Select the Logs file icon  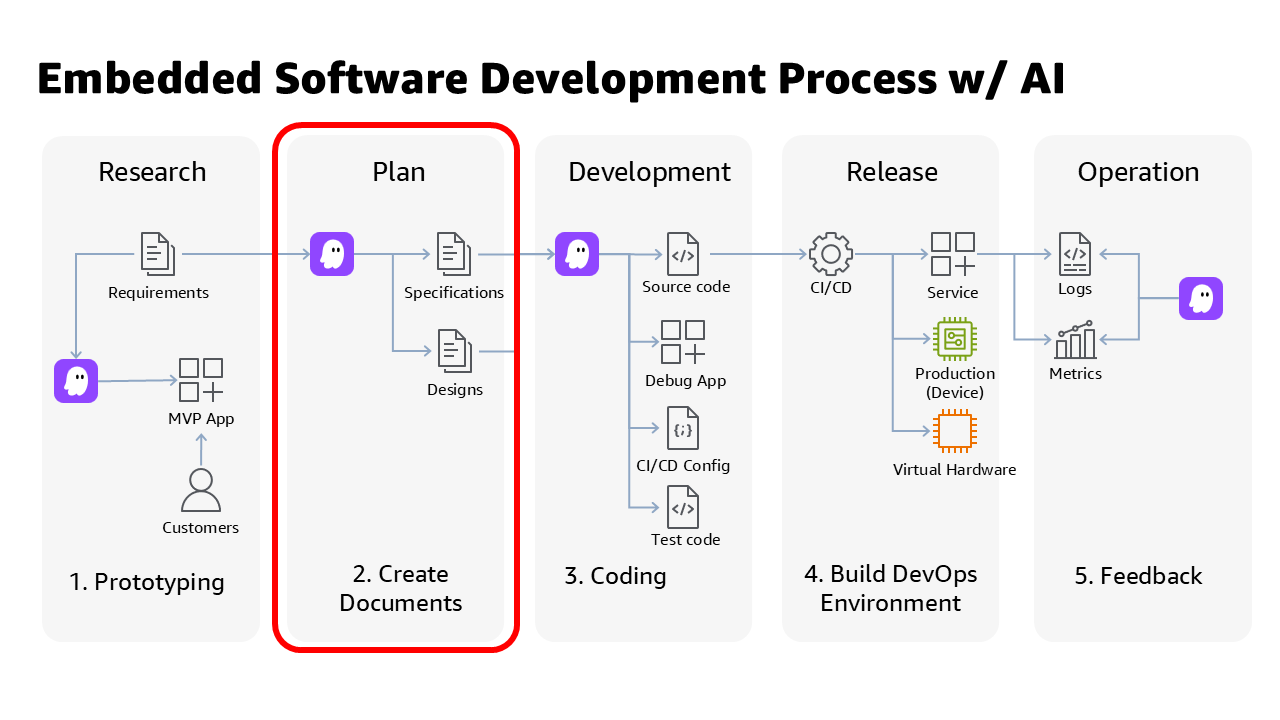tap(1075, 254)
